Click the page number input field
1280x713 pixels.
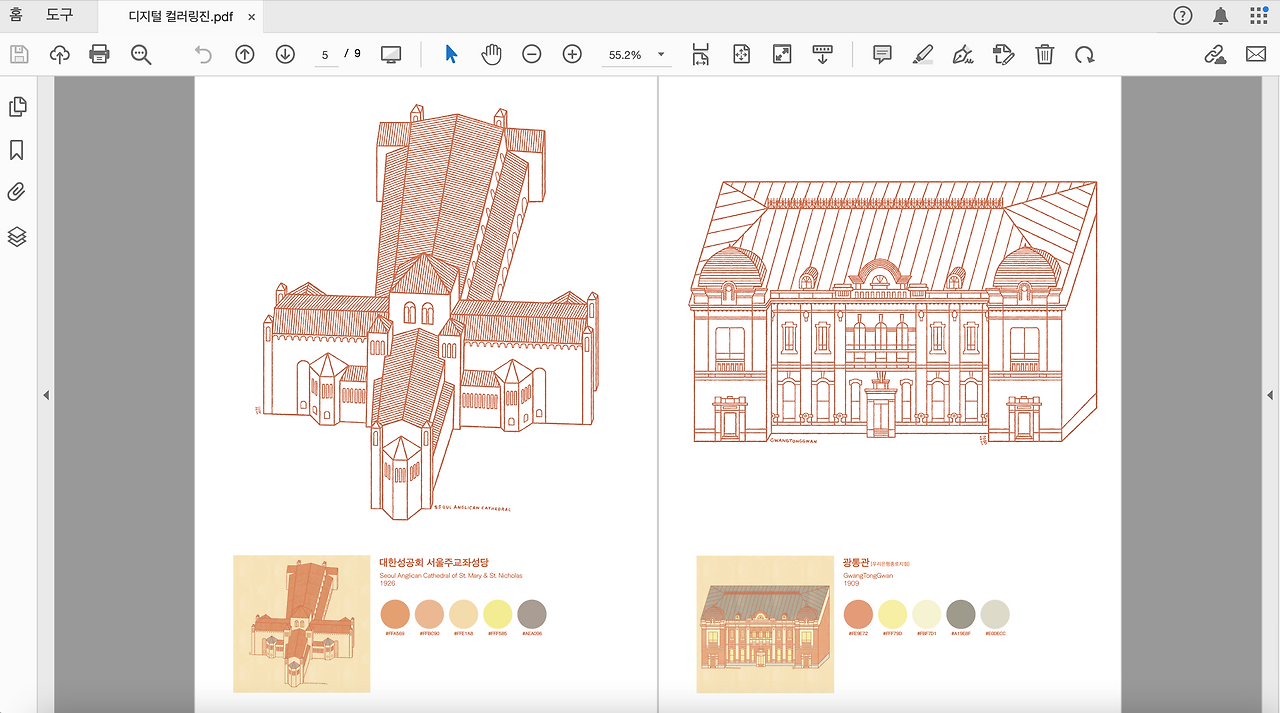[x=325, y=55]
